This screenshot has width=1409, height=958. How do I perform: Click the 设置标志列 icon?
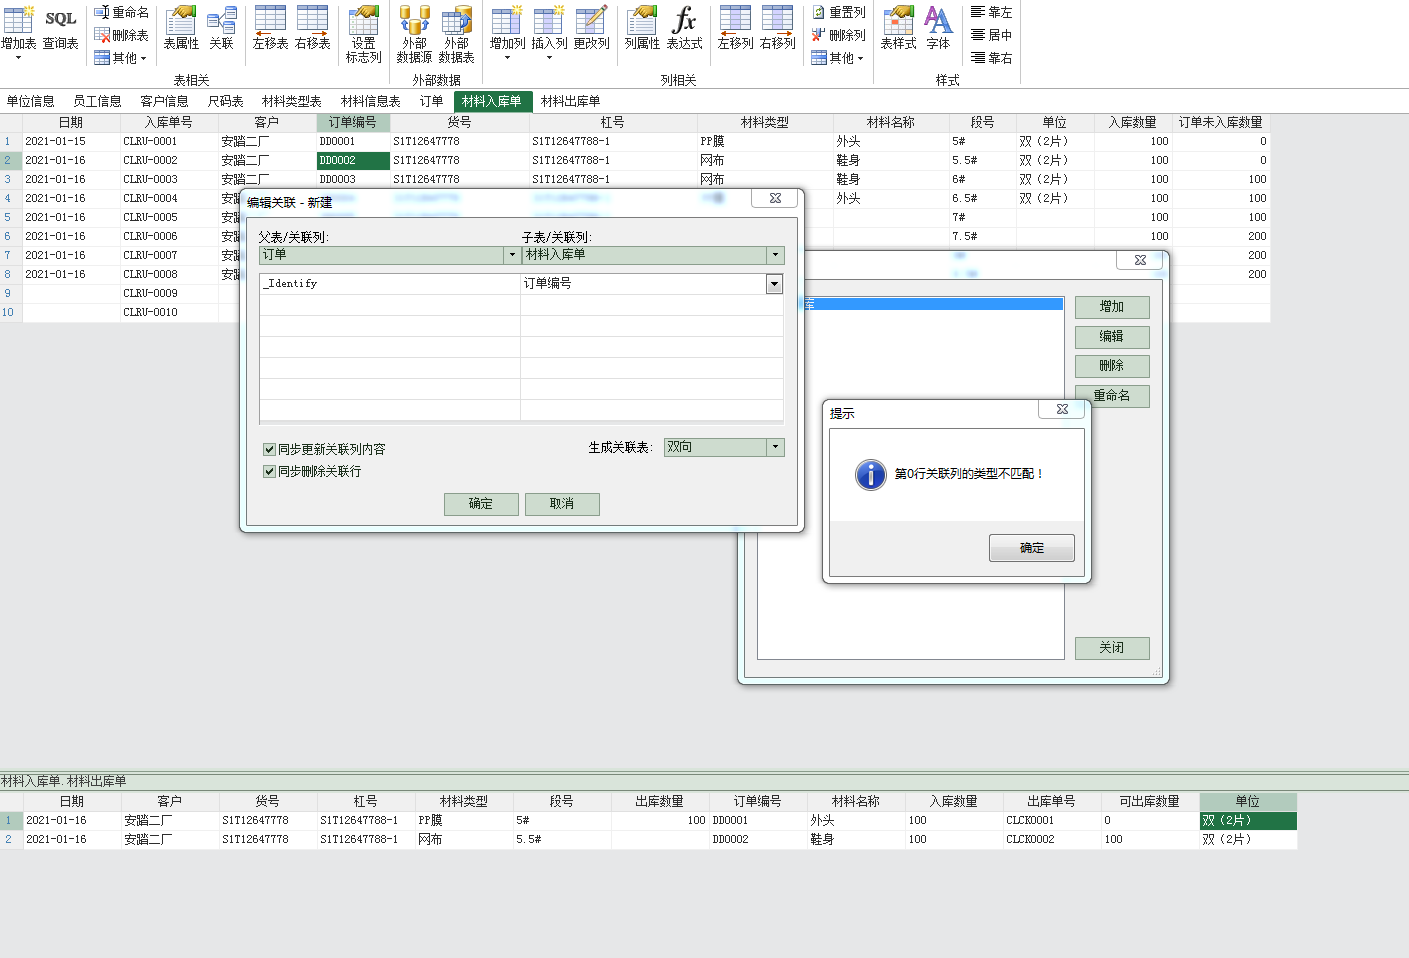[x=363, y=34]
